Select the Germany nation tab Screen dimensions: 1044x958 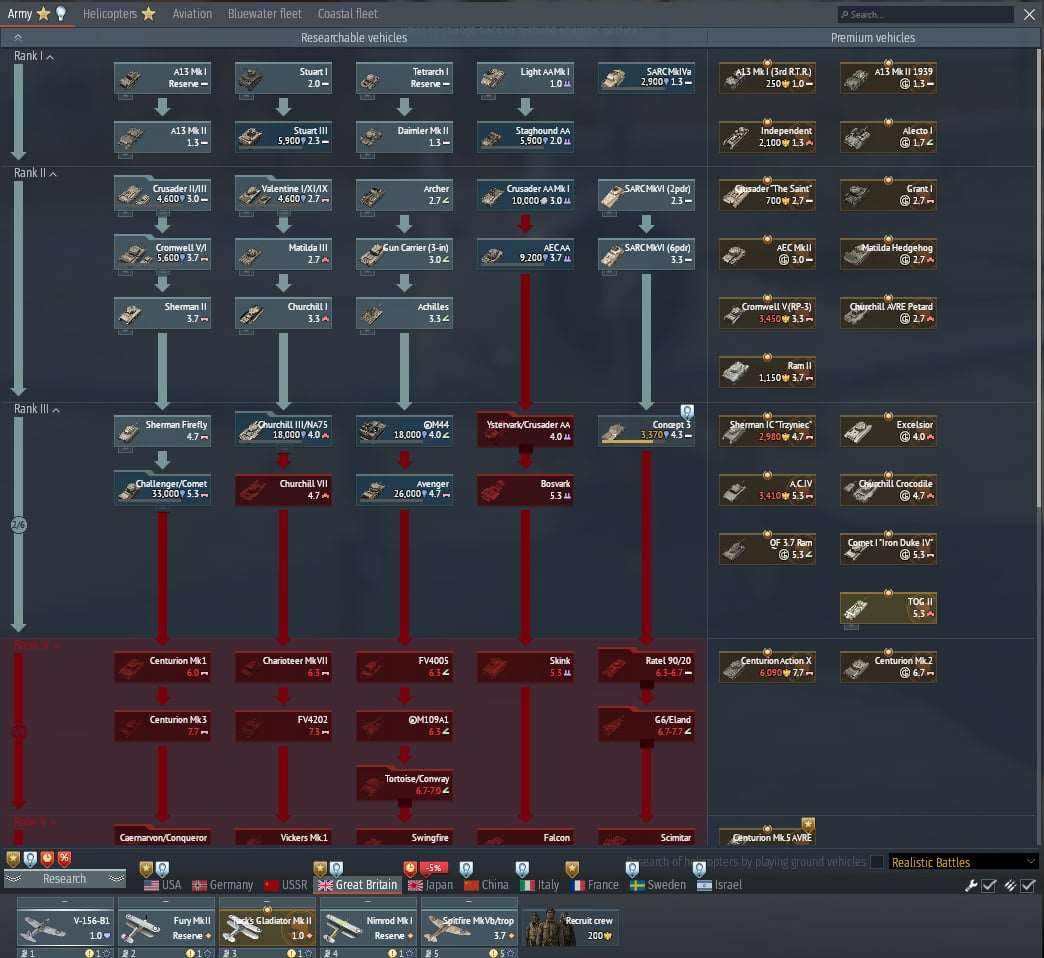coord(222,885)
